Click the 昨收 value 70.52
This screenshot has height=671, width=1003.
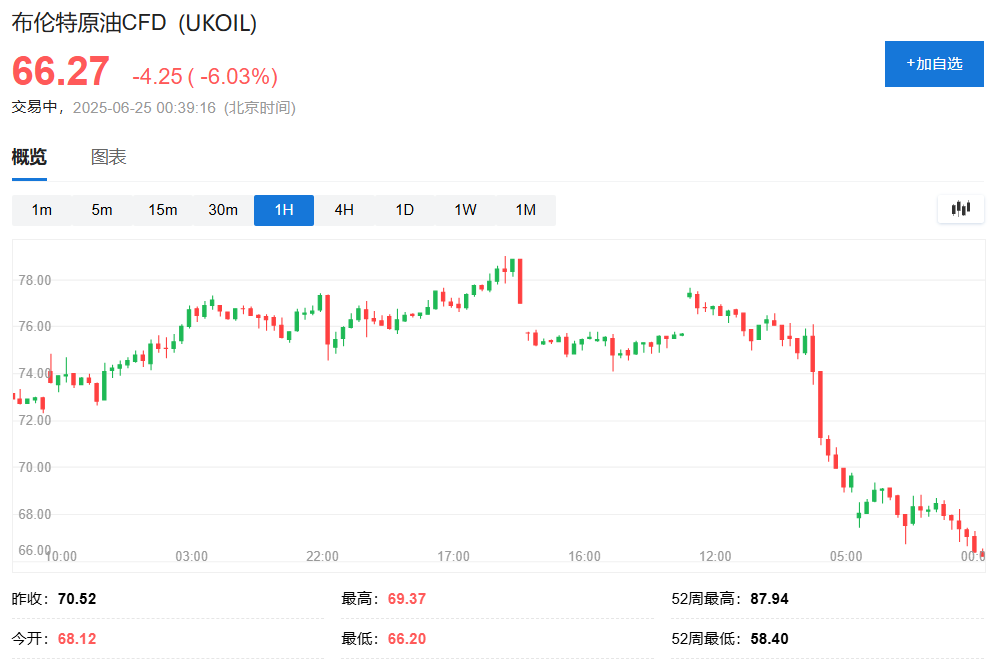[77, 599]
